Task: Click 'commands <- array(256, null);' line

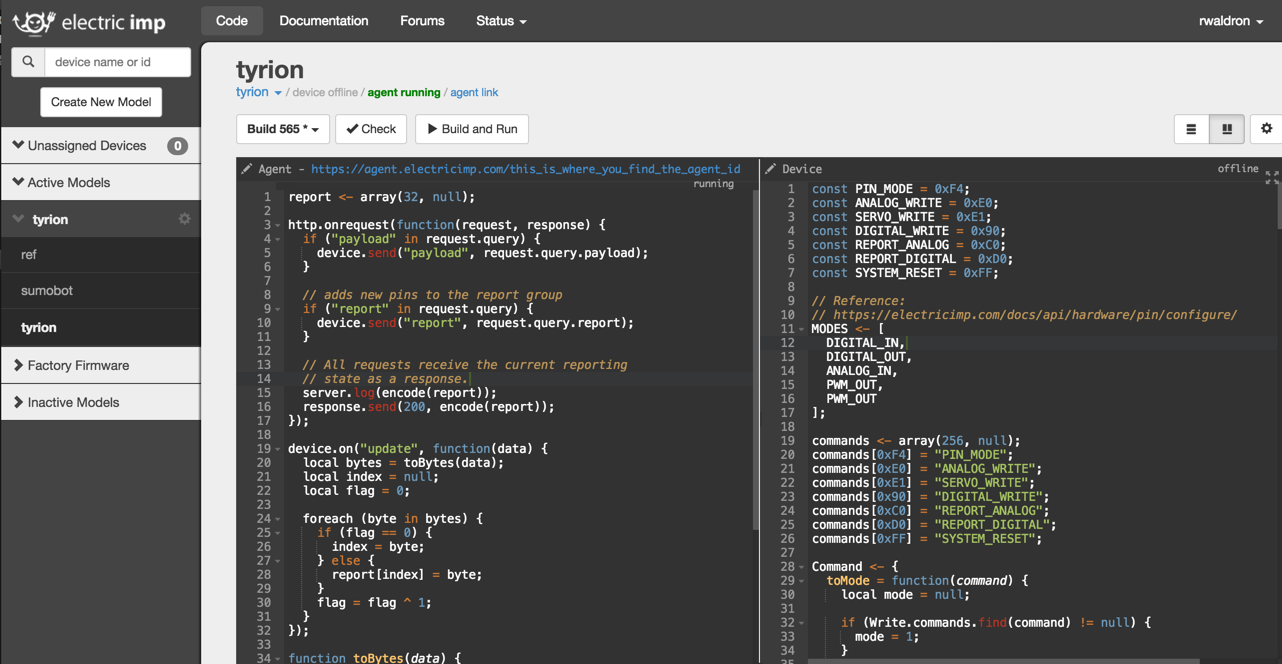Action: tap(916, 441)
